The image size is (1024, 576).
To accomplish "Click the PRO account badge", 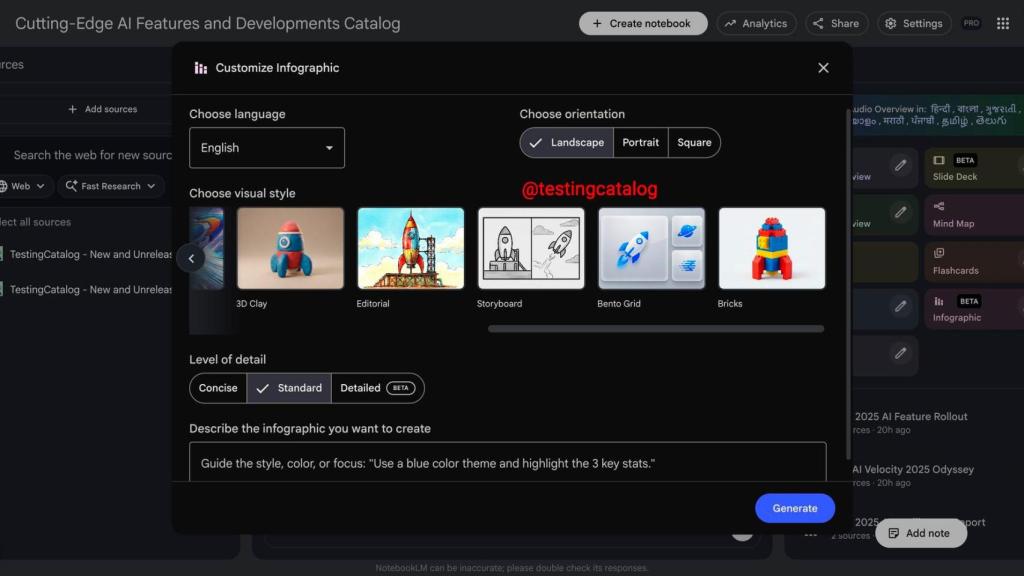I will tap(971, 23).
